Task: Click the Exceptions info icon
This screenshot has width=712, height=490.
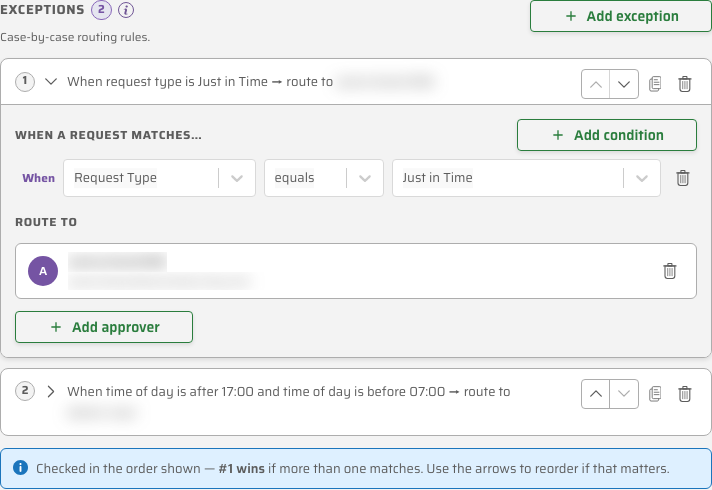Action: click(126, 10)
